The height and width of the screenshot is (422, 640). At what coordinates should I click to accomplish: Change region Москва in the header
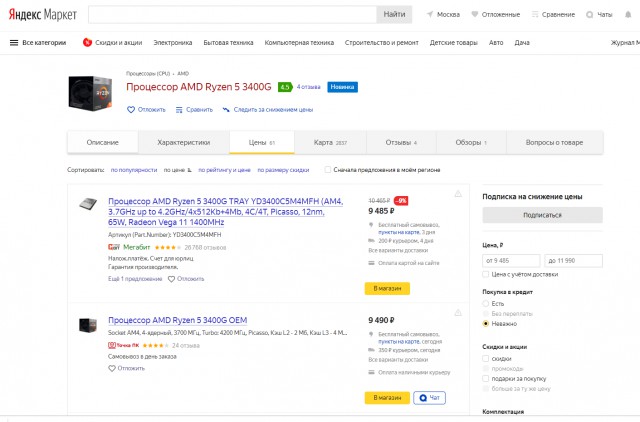click(x=443, y=14)
